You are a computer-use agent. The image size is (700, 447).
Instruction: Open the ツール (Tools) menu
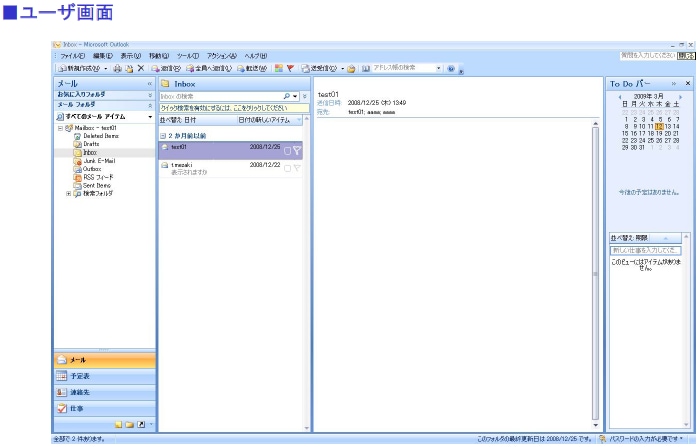point(188,56)
